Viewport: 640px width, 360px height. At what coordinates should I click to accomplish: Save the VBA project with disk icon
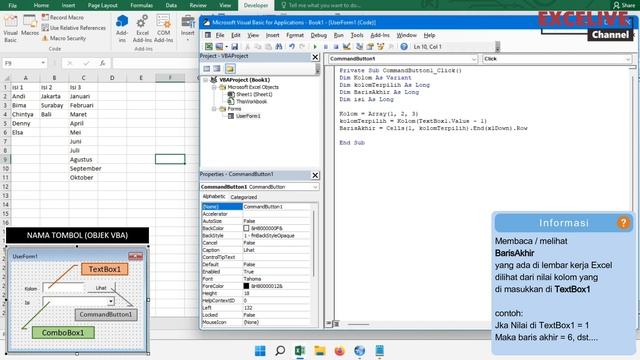[x=235, y=47]
